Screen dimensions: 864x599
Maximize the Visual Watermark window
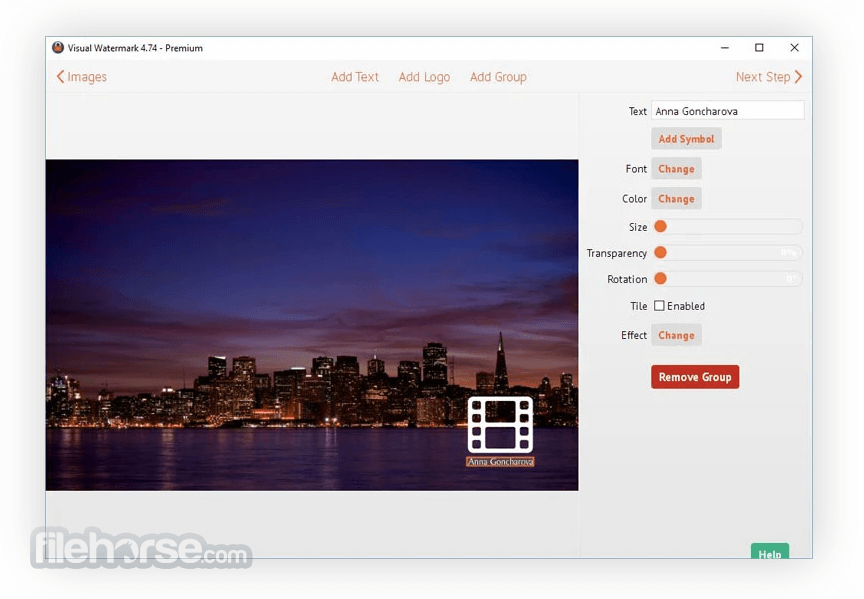point(759,48)
